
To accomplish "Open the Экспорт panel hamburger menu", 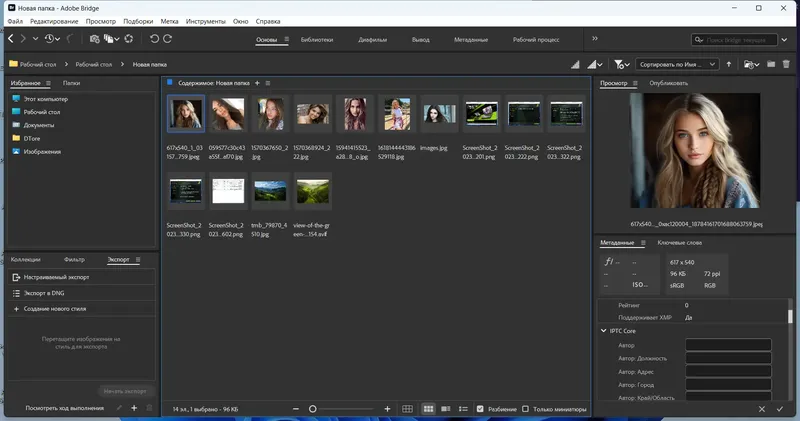I will pyautogui.click(x=138, y=260).
